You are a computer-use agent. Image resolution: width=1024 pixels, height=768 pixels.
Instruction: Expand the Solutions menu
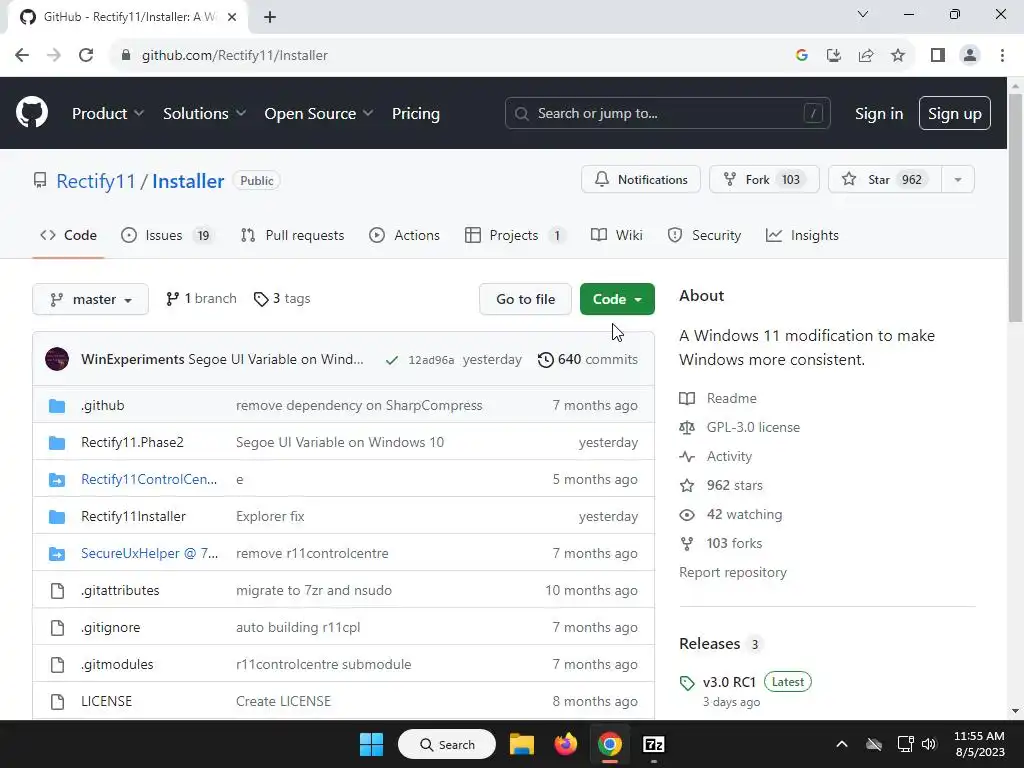(204, 114)
